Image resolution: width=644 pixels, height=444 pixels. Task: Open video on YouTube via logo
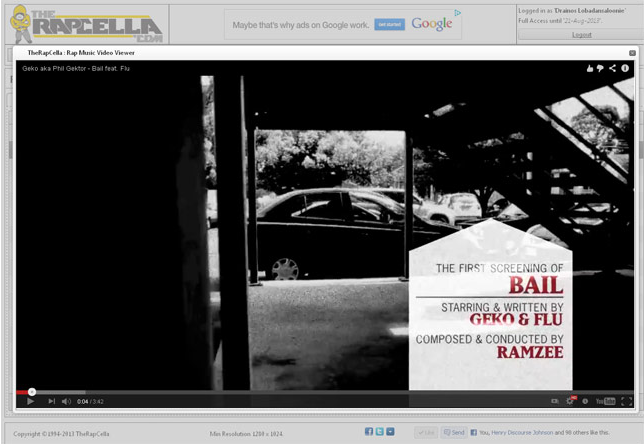coord(605,401)
